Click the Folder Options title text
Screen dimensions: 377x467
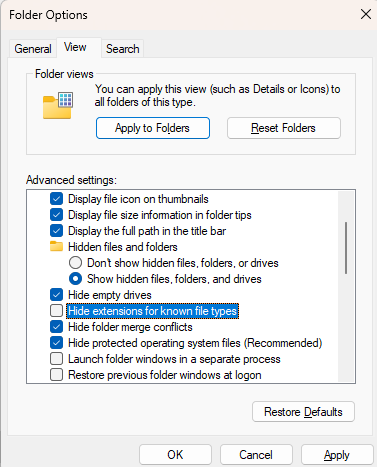(x=48, y=15)
